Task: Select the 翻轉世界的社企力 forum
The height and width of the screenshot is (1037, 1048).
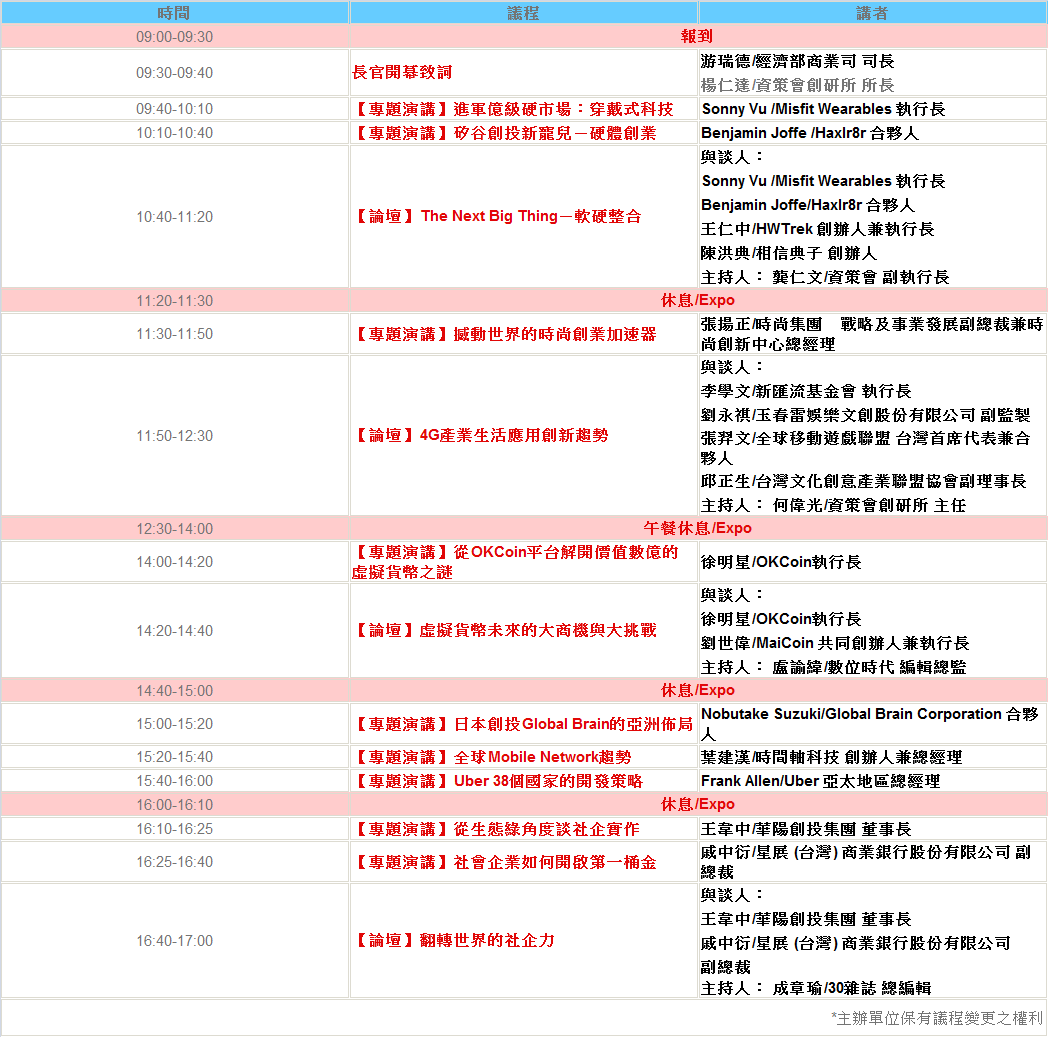Action: coord(454,940)
